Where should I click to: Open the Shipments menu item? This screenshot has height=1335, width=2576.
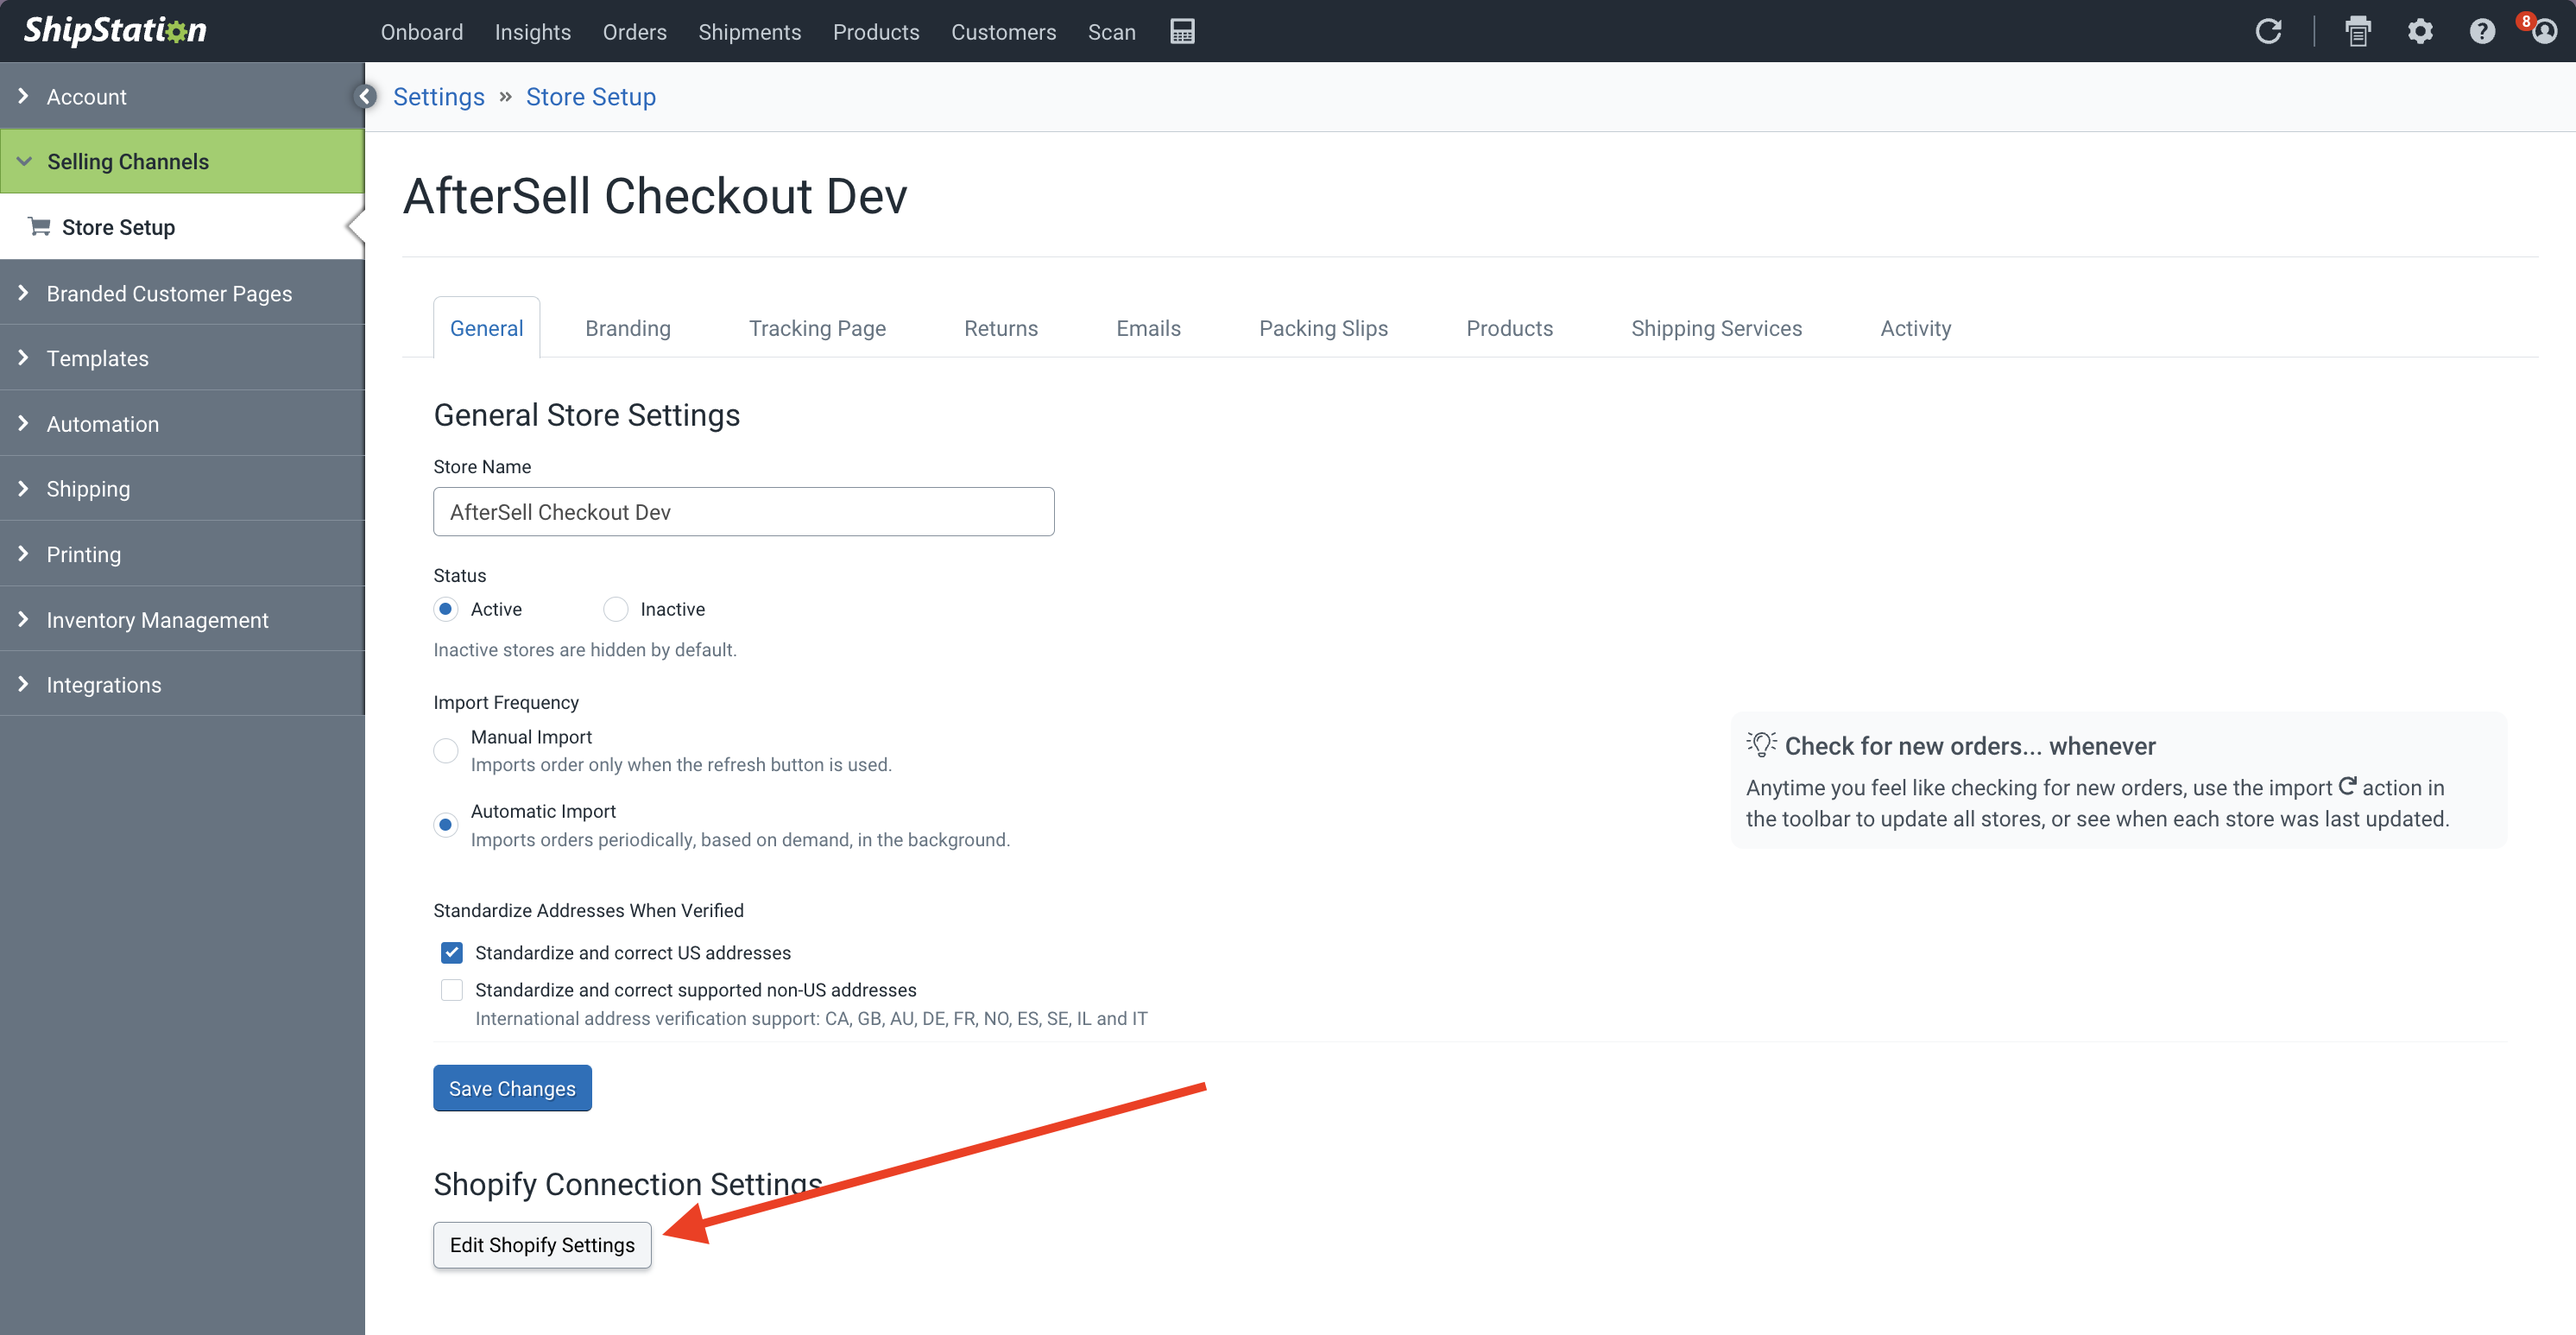pos(749,32)
